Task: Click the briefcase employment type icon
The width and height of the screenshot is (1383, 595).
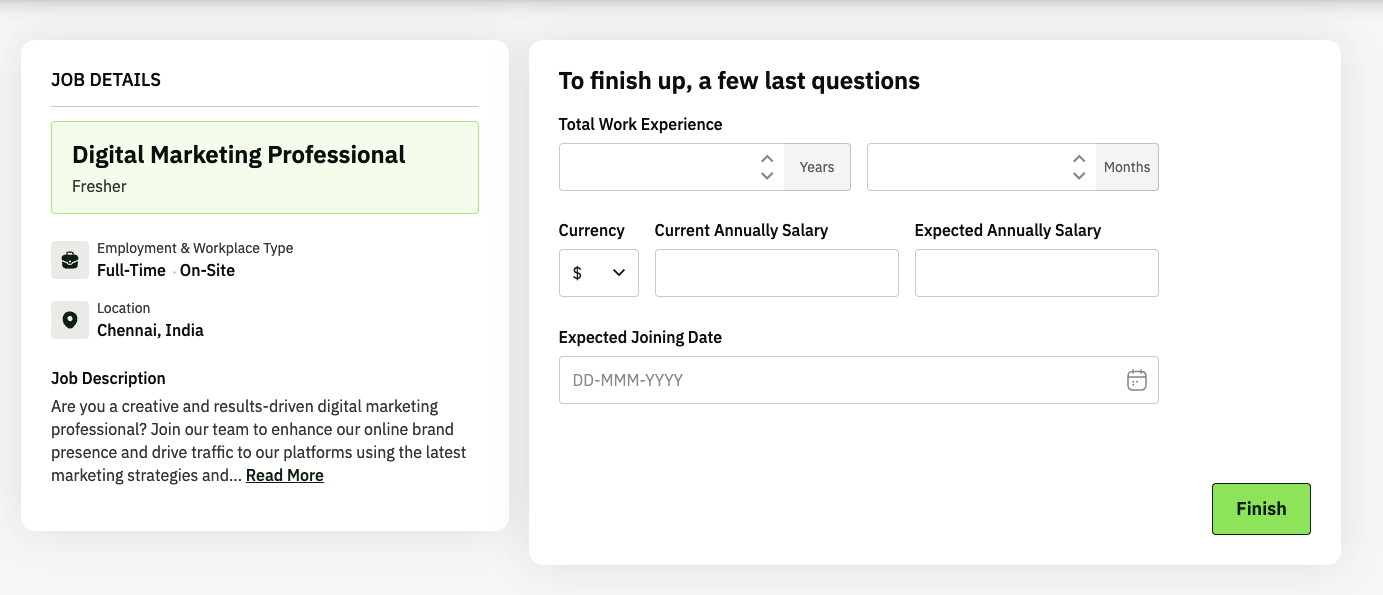Action: coord(70,260)
